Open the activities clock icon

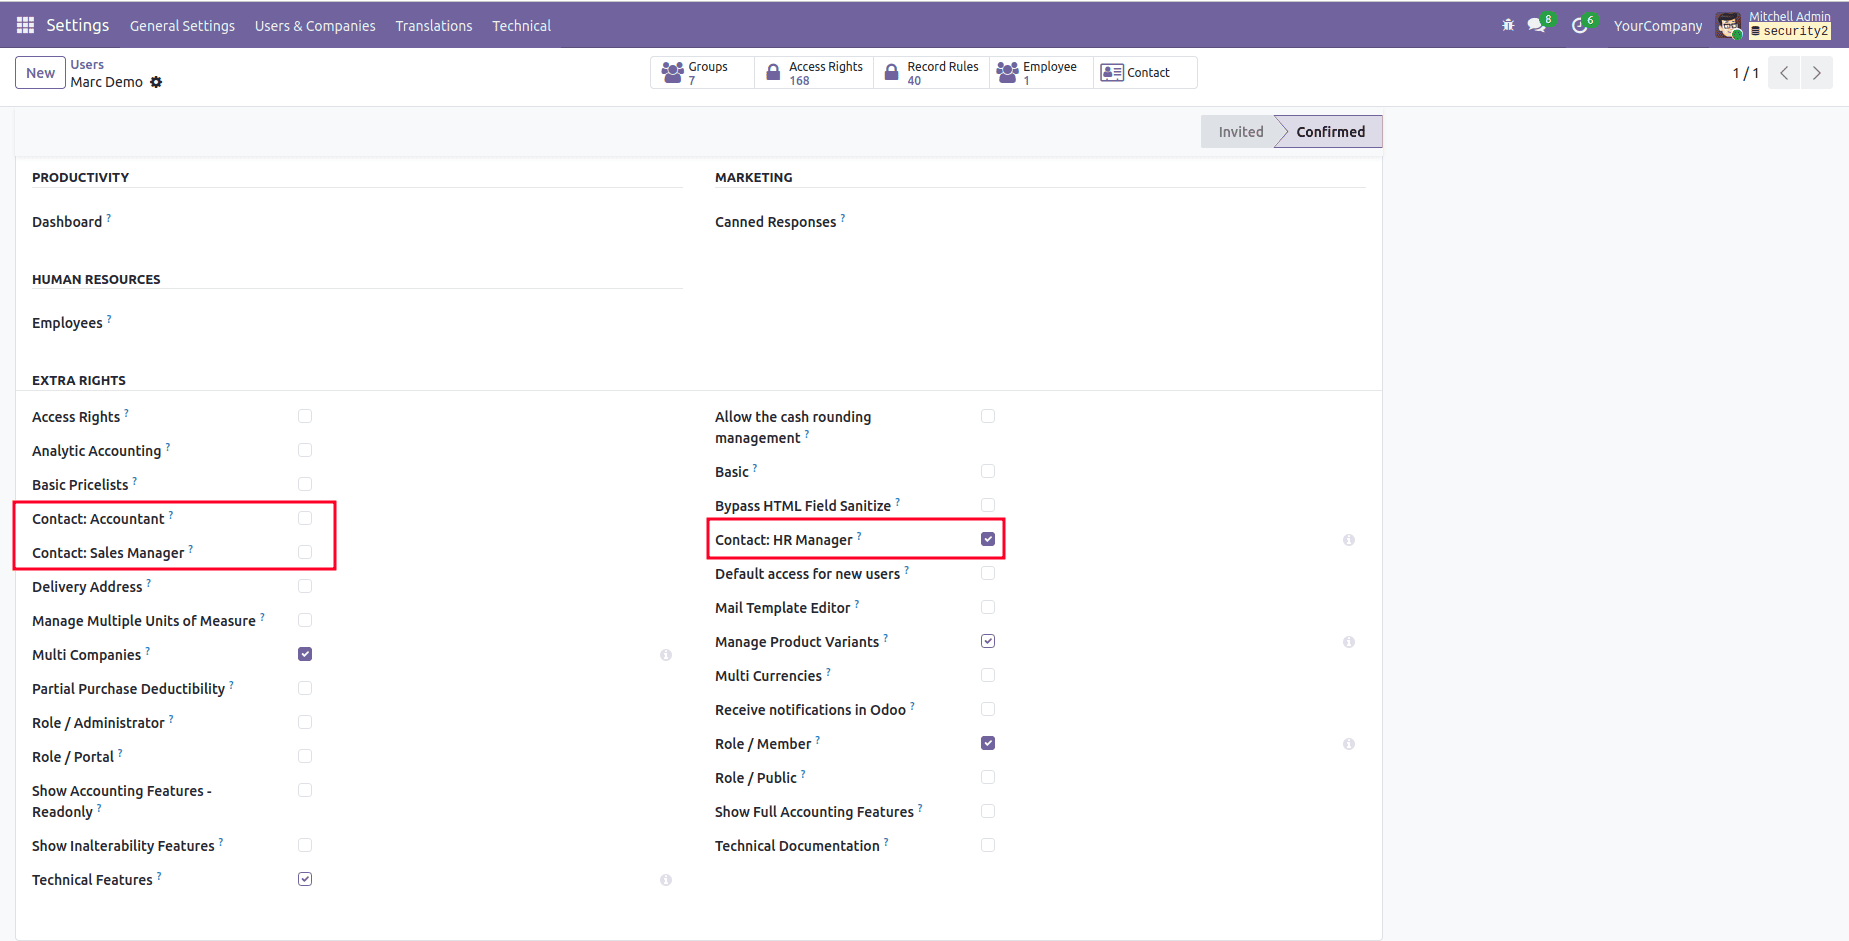click(1580, 25)
